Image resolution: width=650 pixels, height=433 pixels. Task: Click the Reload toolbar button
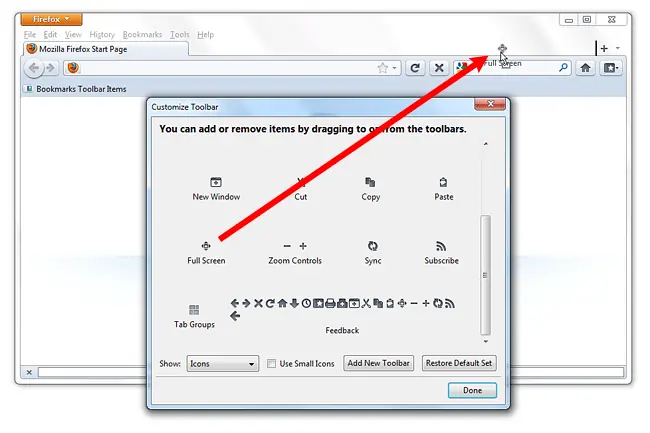pyautogui.click(x=415, y=68)
